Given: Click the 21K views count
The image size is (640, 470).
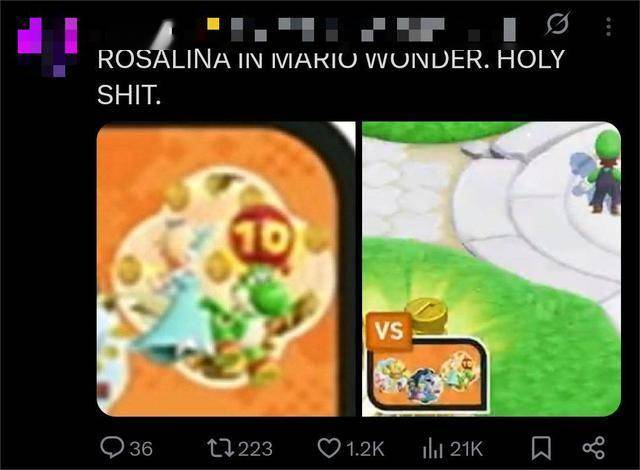Looking at the screenshot, I should (467, 449).
